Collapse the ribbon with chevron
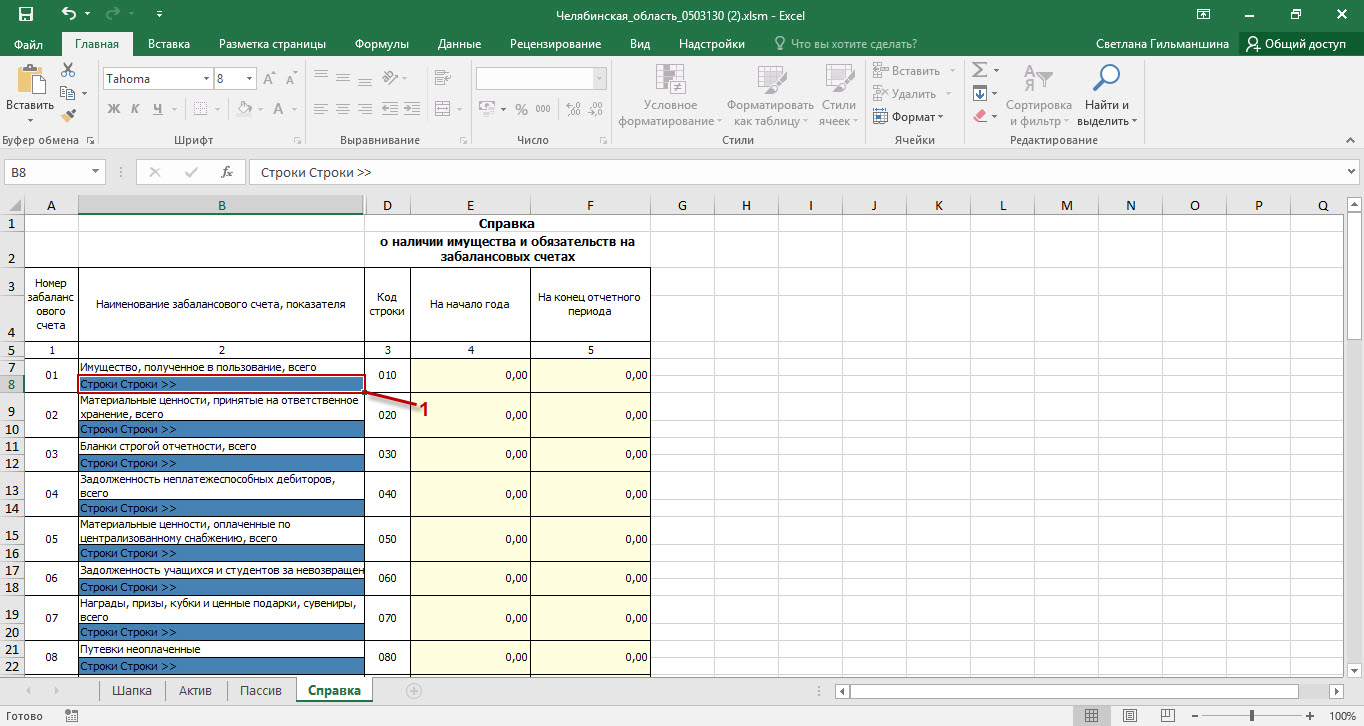 pos(1349,141)
